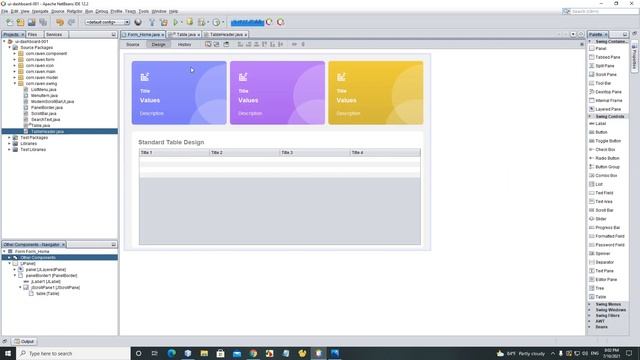Pick Progress Bar from the Palette

[x=608, y=227]
